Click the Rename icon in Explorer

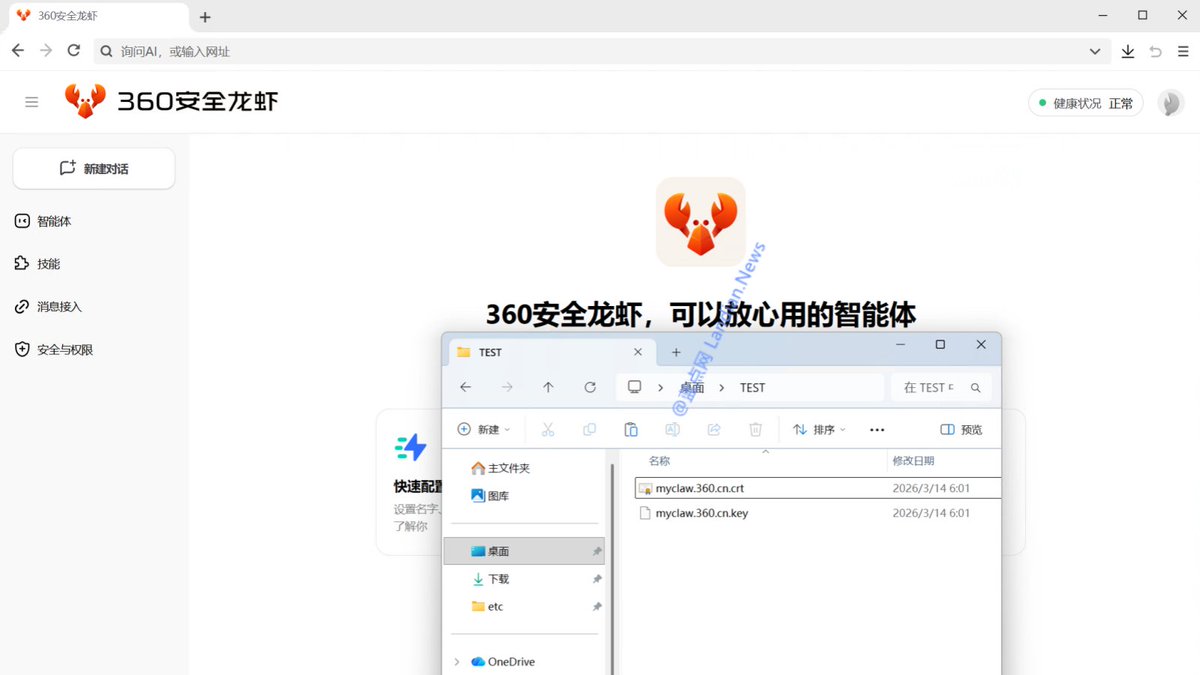(673, 429)
